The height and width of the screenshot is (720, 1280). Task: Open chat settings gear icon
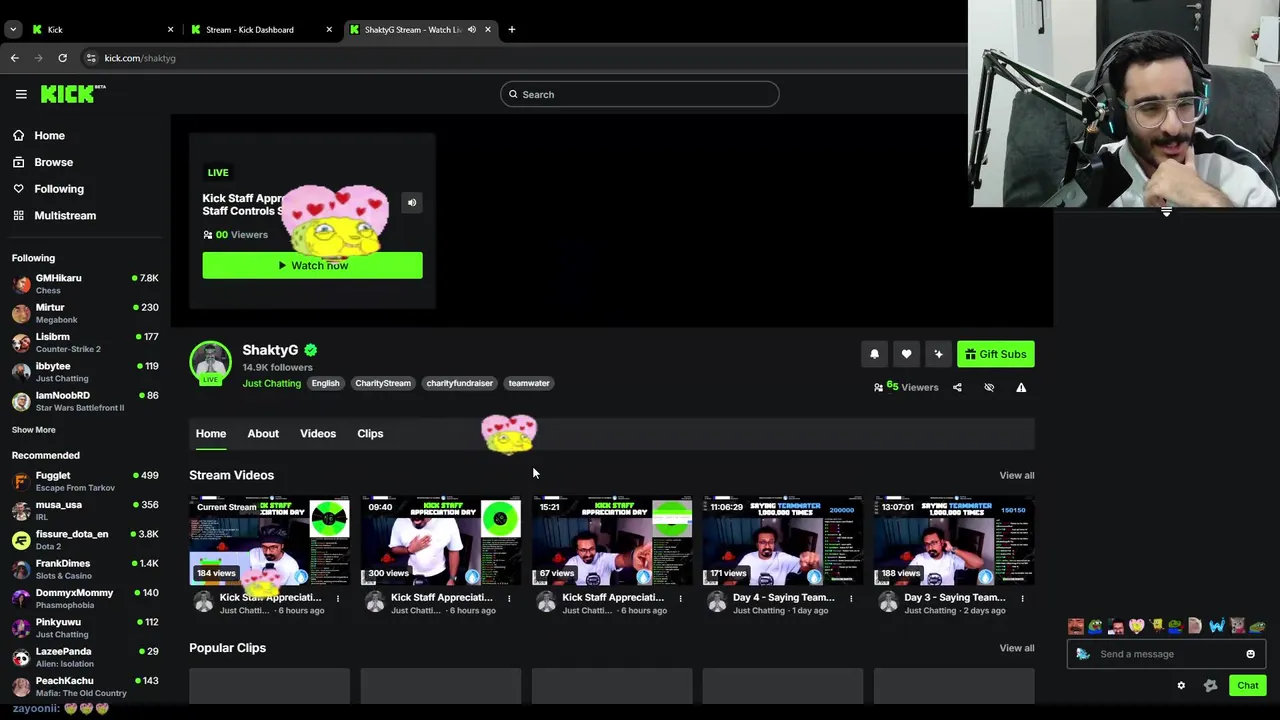tap(1181, 685)
